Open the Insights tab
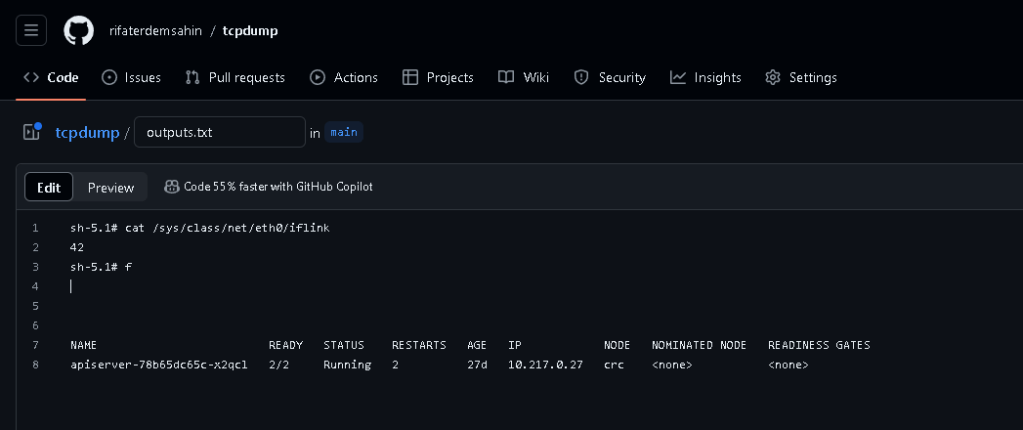The image size is (1023, 430). 705,78
